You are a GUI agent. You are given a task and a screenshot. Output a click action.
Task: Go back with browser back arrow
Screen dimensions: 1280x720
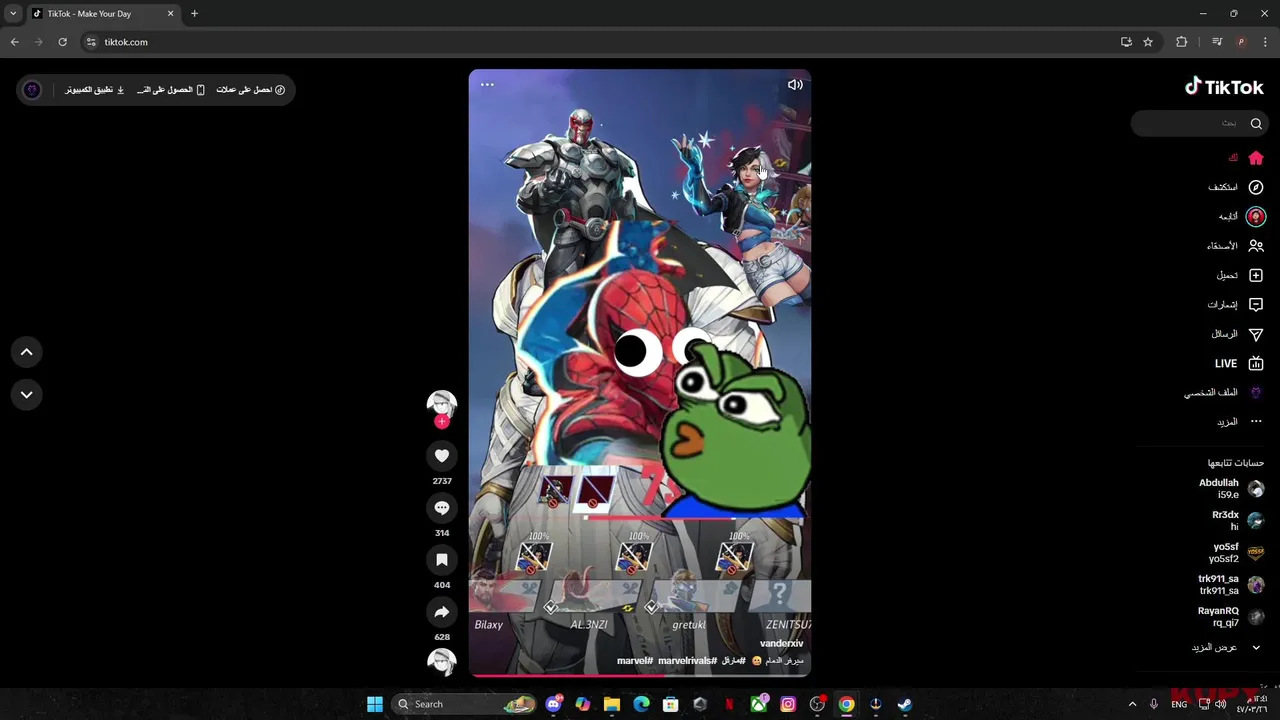coord(14,42)
